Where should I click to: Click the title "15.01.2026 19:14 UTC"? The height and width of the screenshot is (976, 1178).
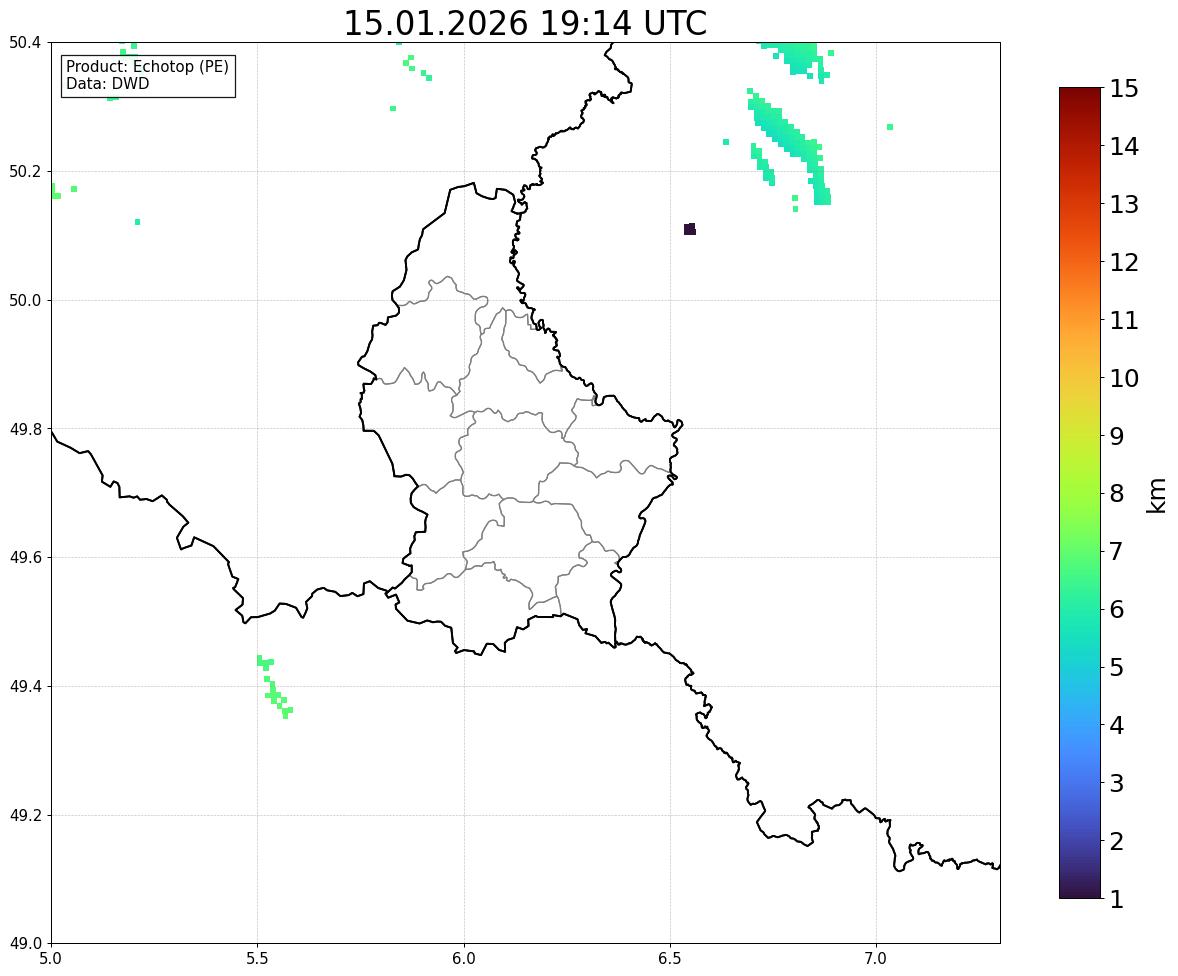525,23
